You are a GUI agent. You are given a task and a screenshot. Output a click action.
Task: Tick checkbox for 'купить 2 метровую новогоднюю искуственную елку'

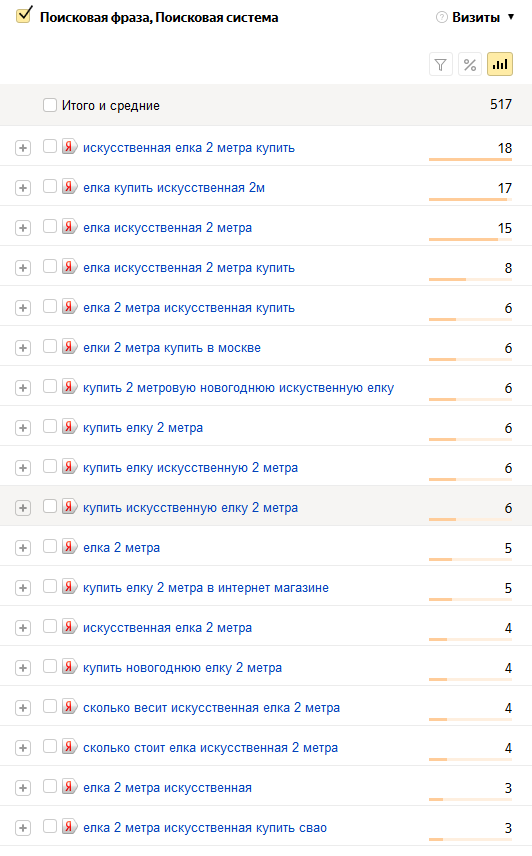click(50, 387)
